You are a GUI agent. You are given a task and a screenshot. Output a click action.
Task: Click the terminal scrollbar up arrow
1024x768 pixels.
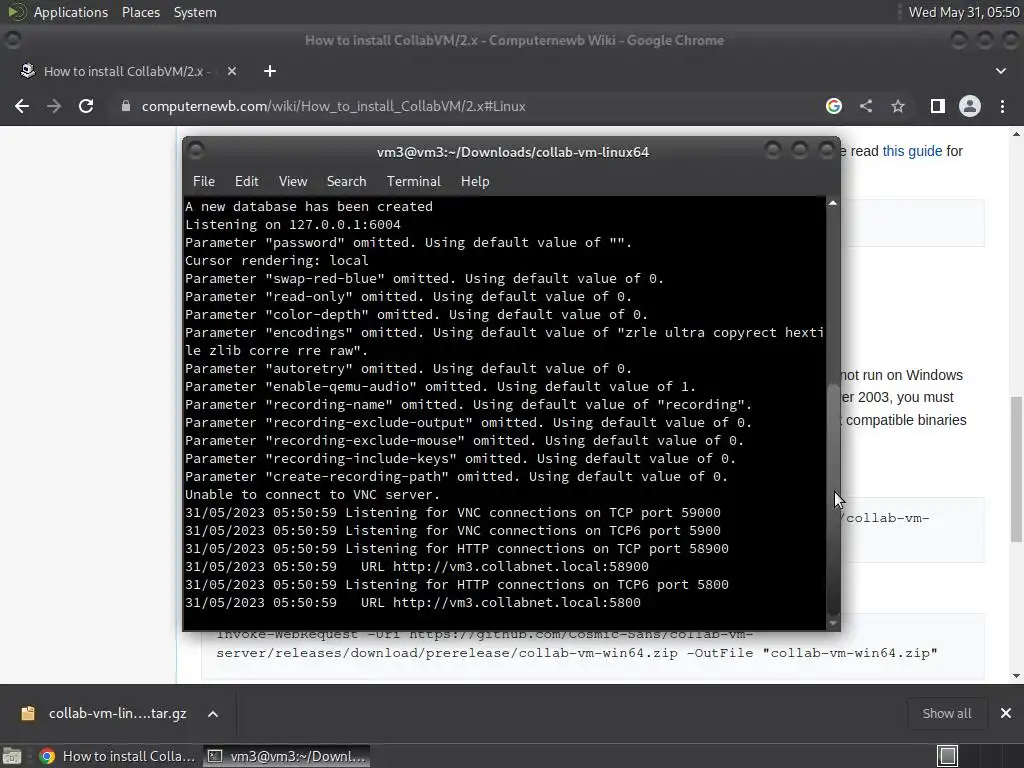833,203
